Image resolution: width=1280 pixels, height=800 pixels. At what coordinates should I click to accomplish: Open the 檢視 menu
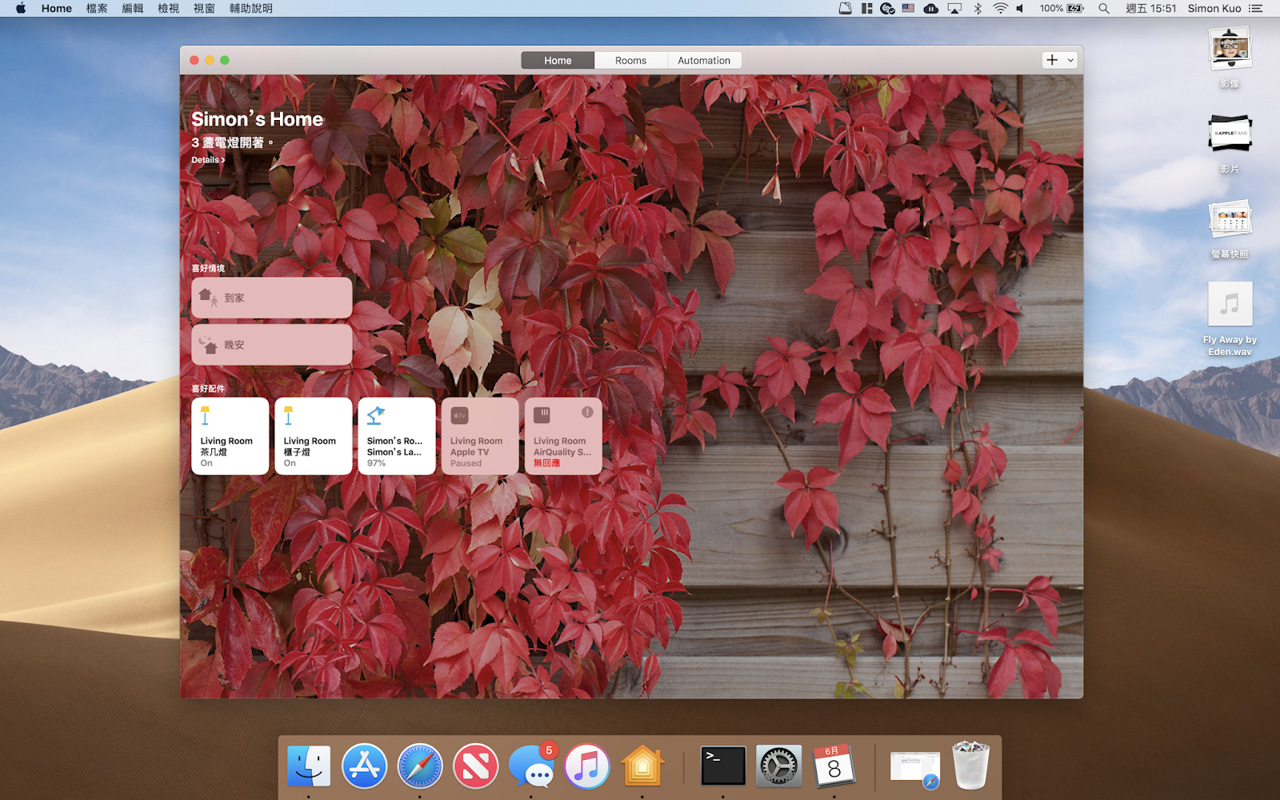click(x=168, y=8)
